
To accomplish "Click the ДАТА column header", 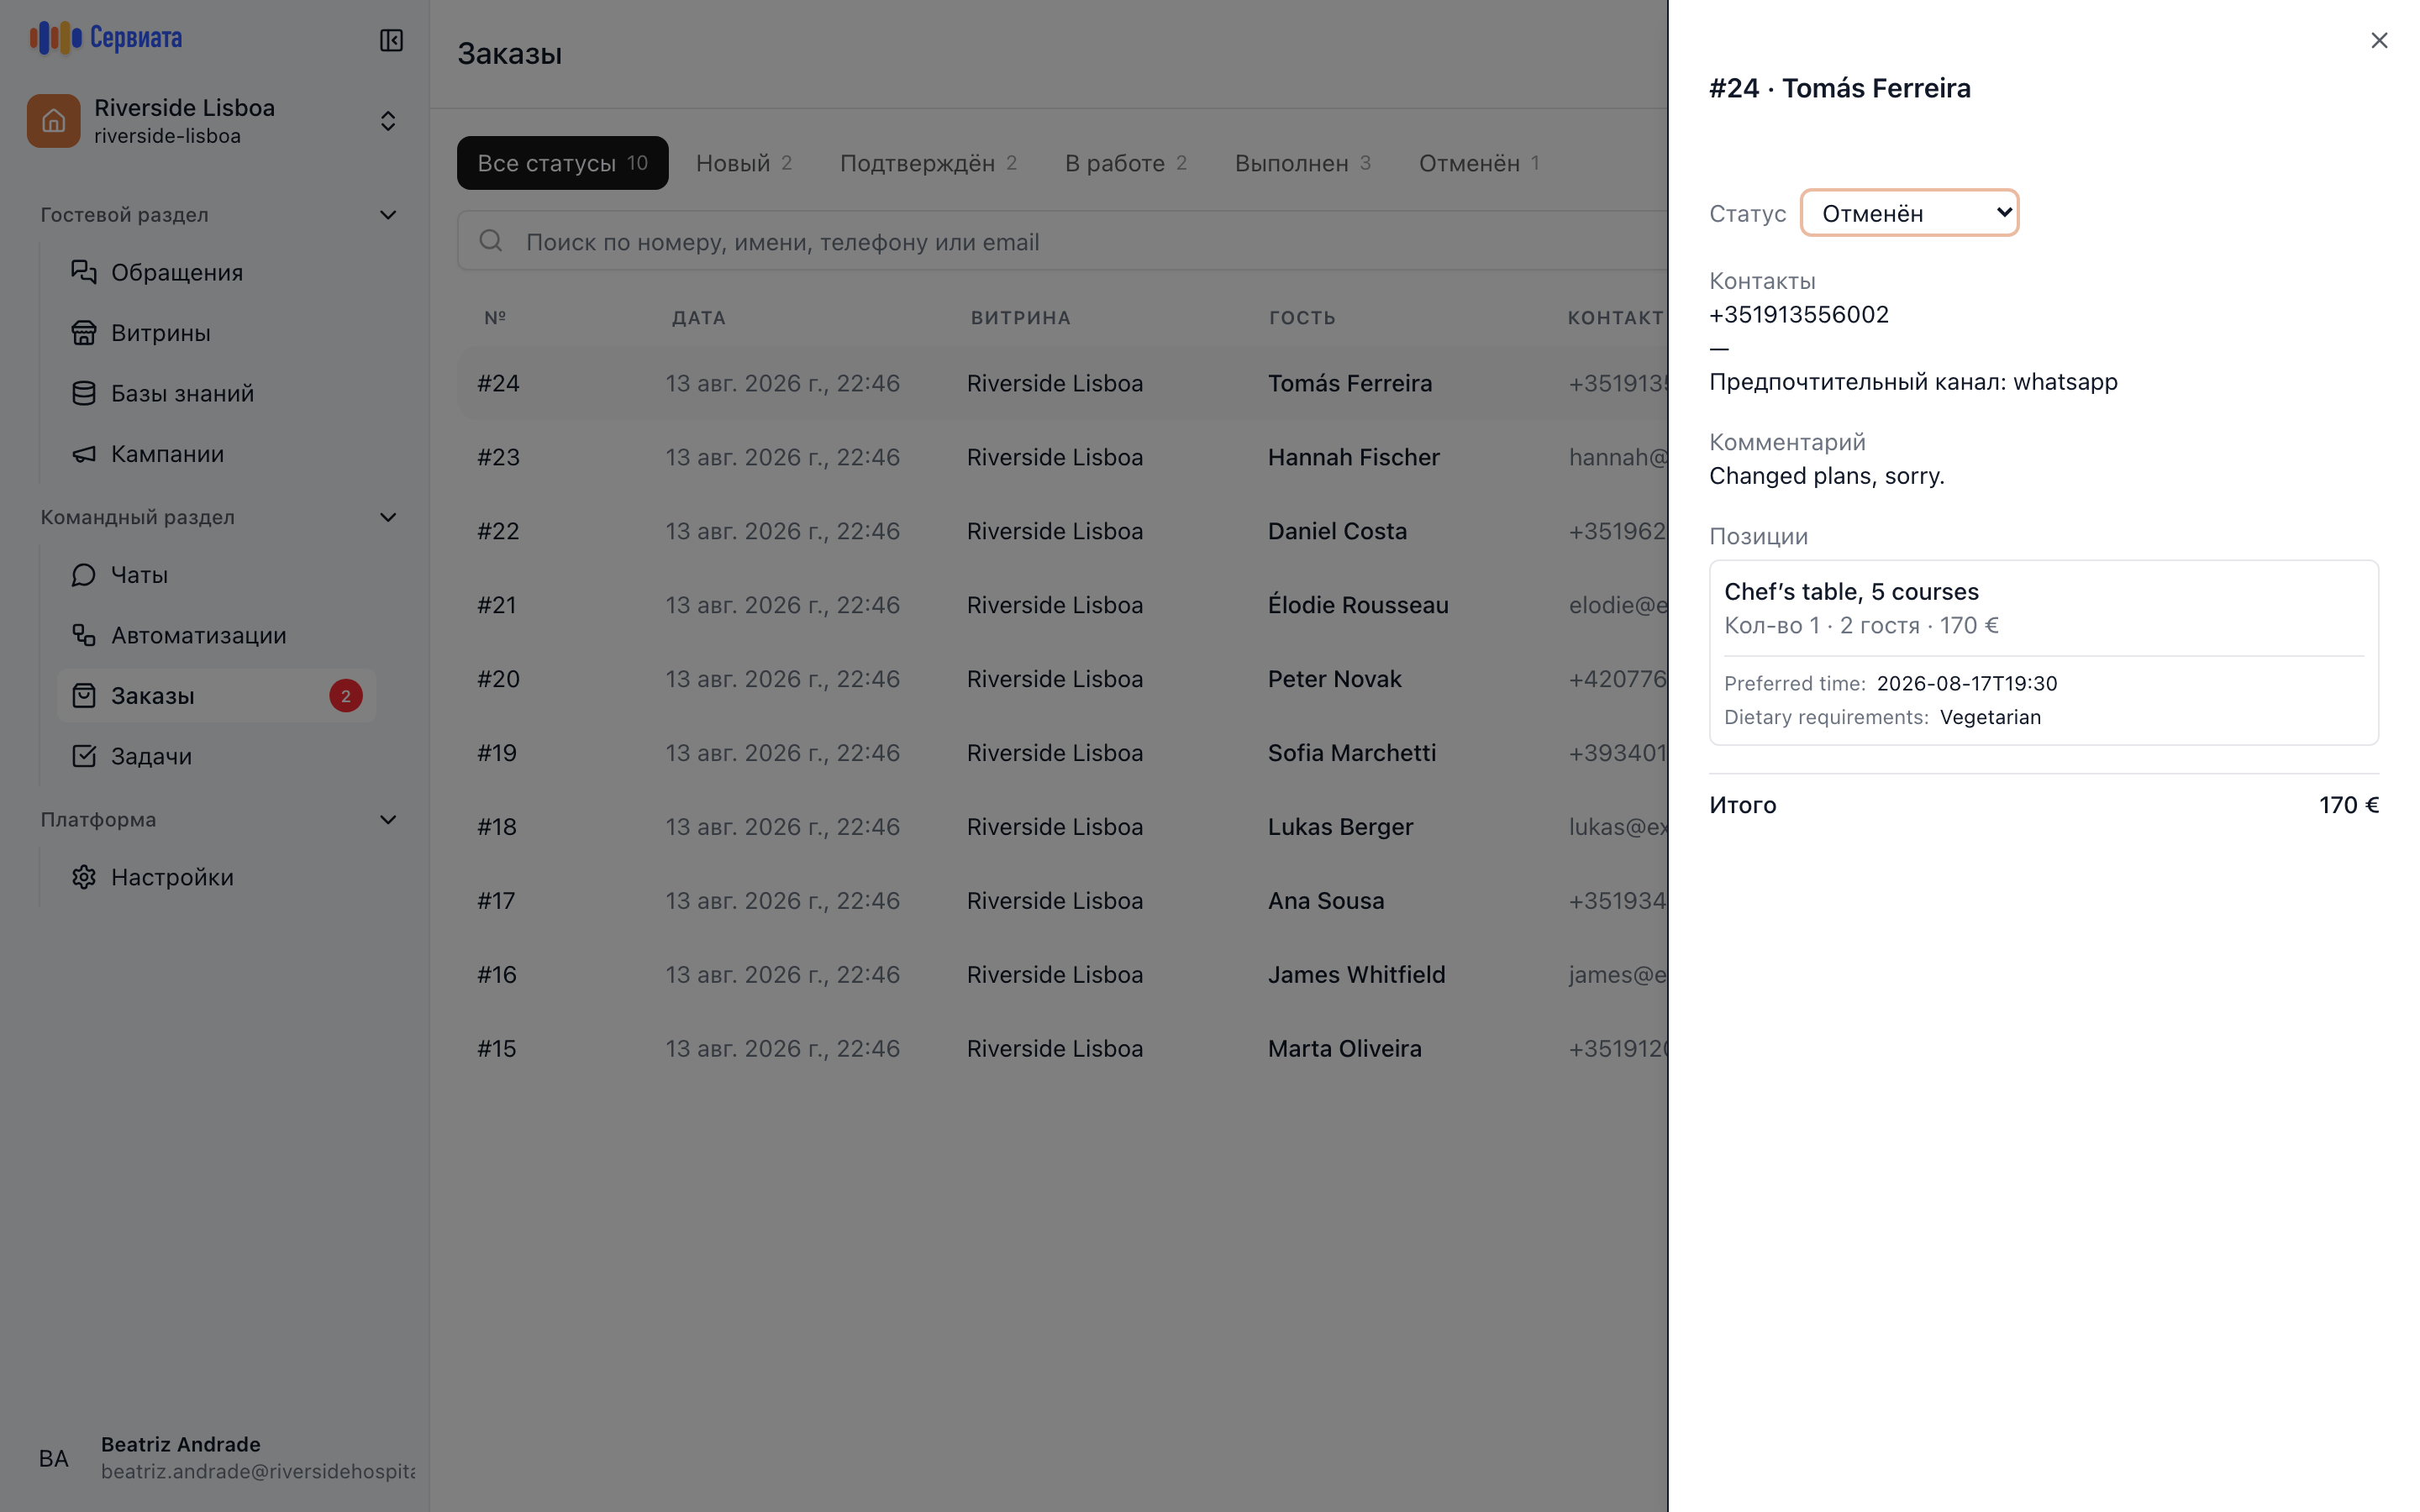I will [x=698, y=318].
